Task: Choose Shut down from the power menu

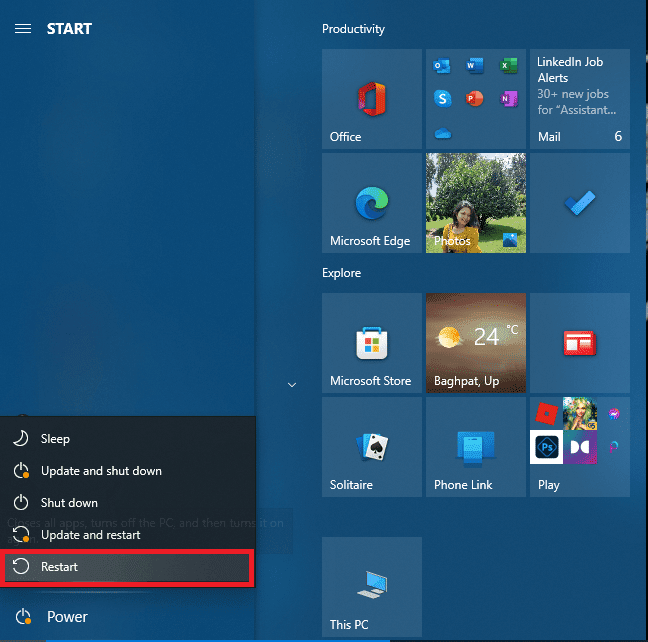Action: 127,503
